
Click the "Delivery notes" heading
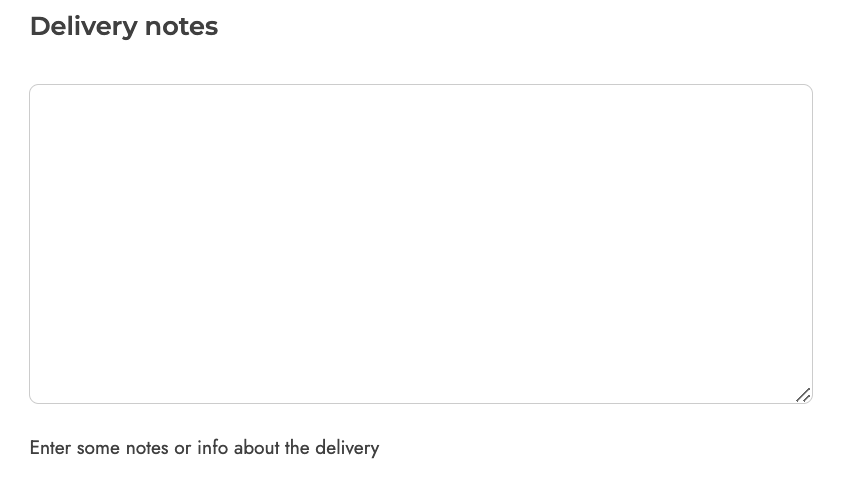[124, 27]
